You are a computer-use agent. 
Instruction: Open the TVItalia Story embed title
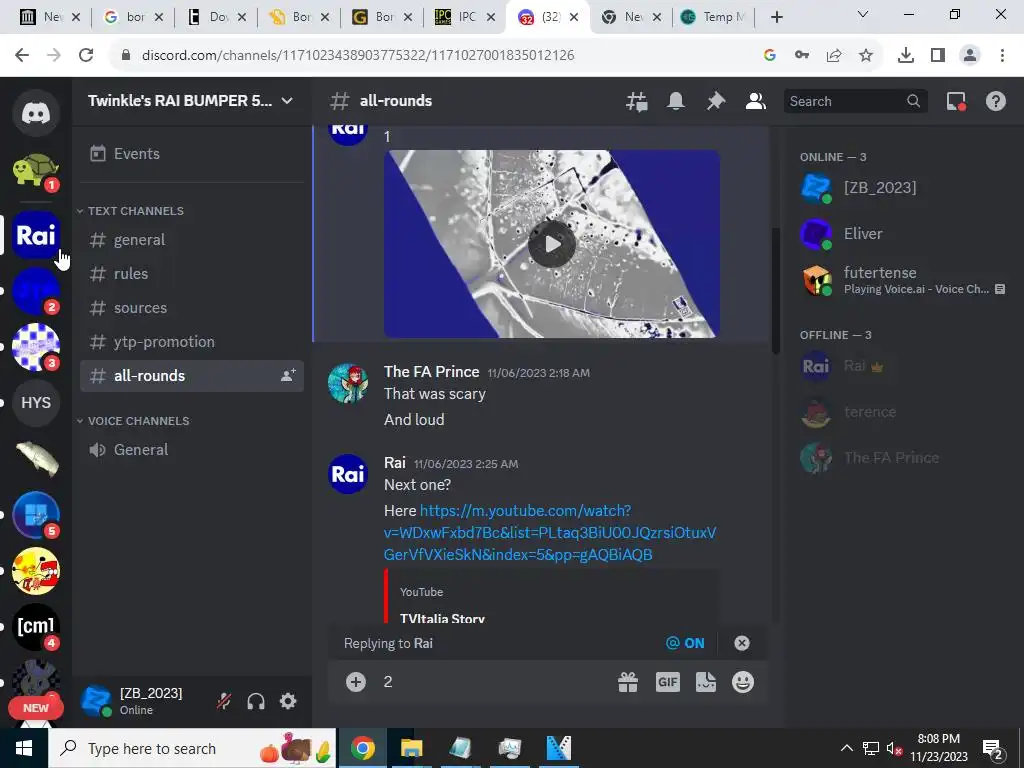coord(442,617)
